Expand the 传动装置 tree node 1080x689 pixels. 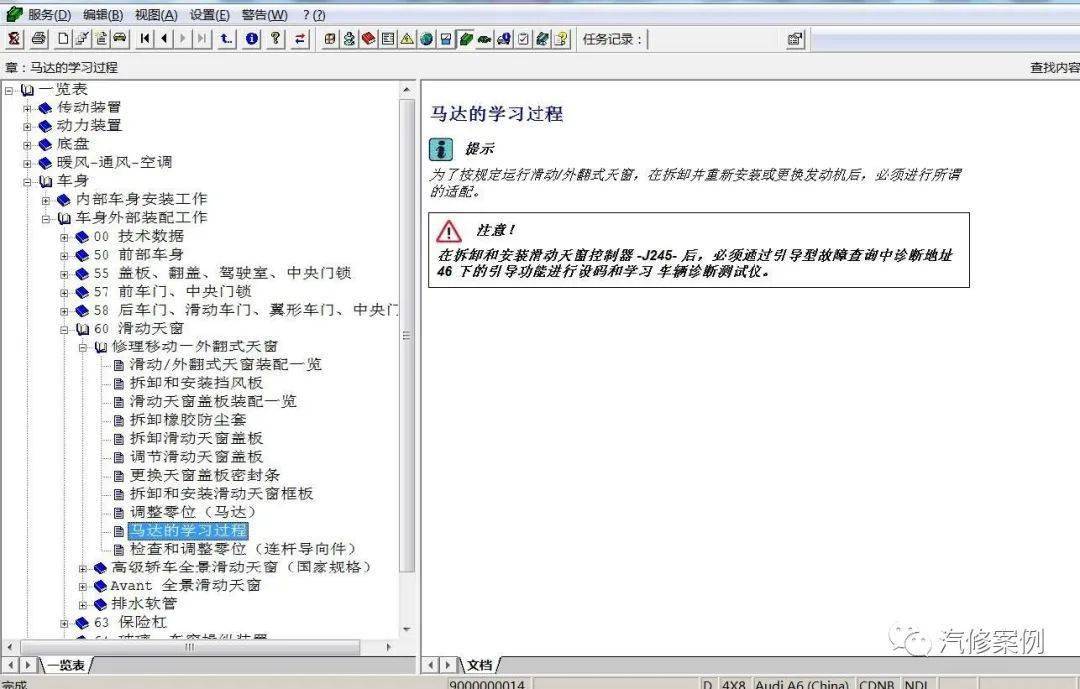point(27,108)
